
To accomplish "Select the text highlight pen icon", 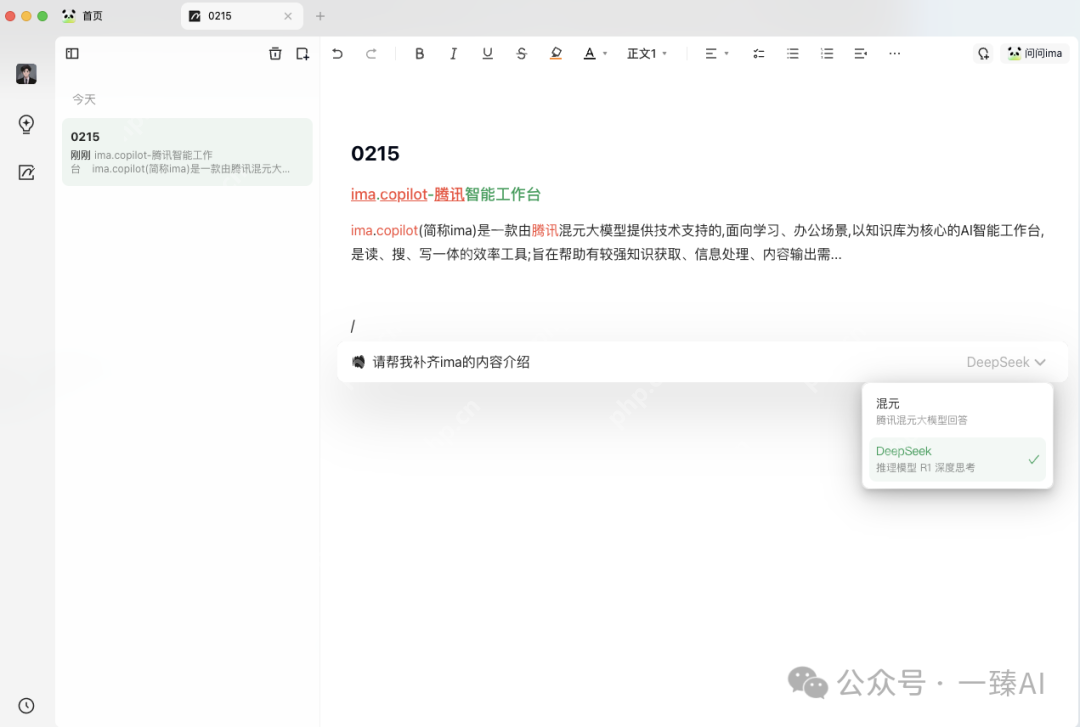I will tap(556, 53).
